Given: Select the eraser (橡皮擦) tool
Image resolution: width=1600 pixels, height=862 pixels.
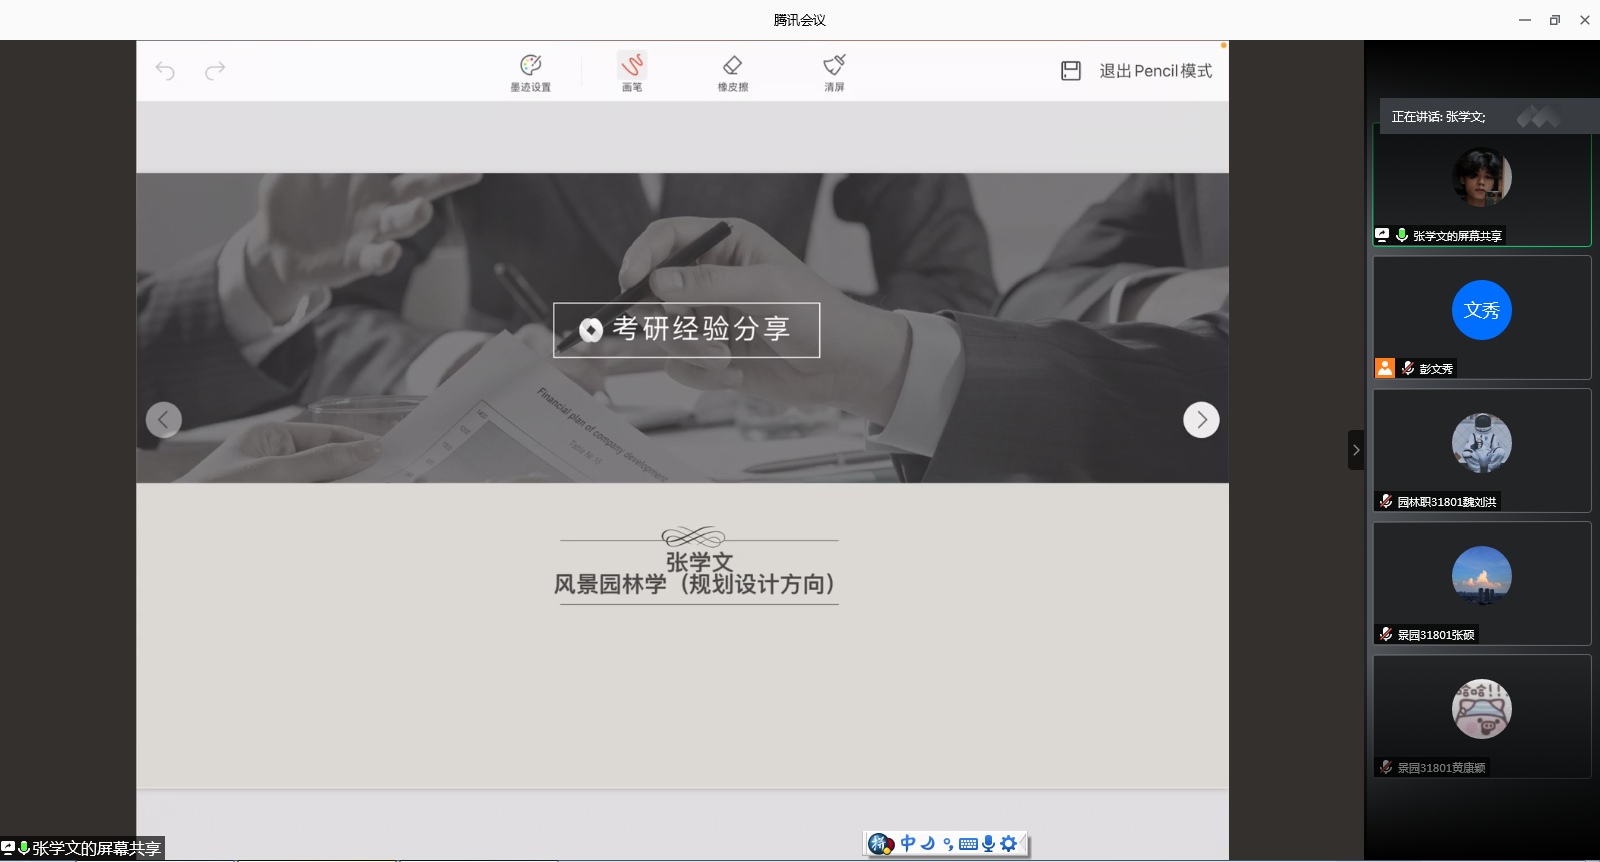Looking at the screenshot, I should click(733, 72).
